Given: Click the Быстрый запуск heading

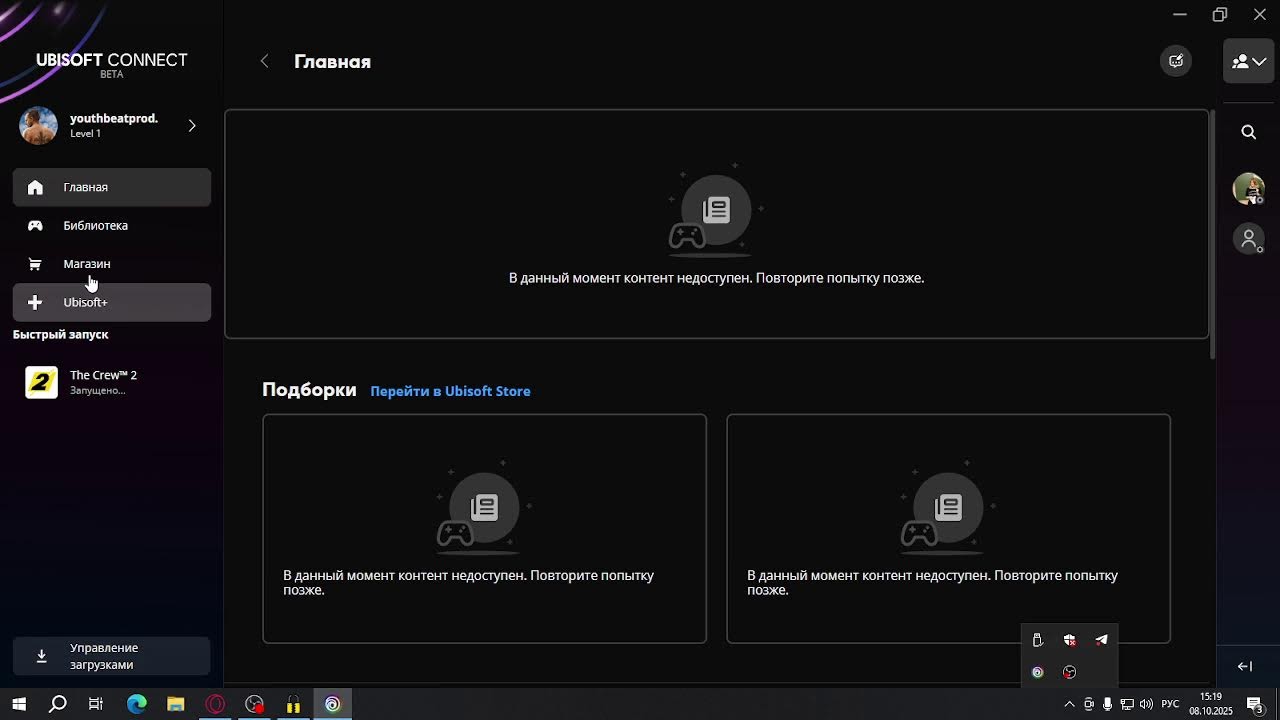Looking at the screenshot, I should pos(61,334).
